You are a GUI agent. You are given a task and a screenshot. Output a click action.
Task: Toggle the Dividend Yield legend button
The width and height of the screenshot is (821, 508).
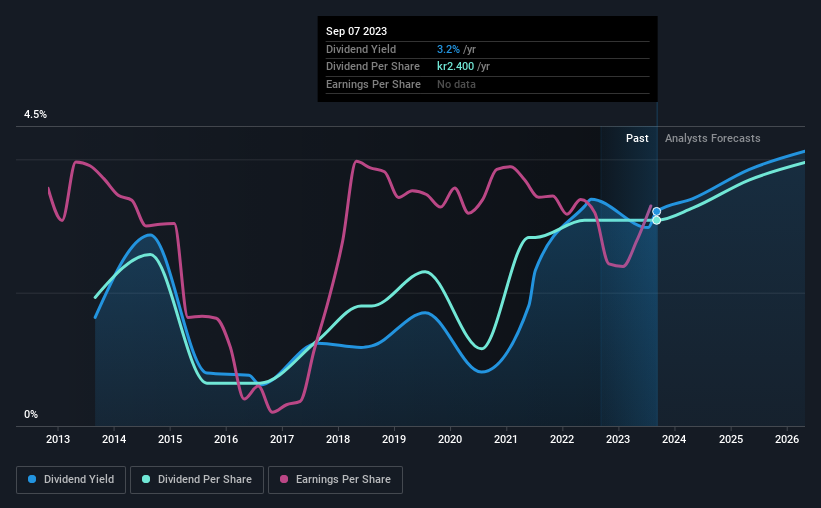pyautogui.click(x=71, y=480)
